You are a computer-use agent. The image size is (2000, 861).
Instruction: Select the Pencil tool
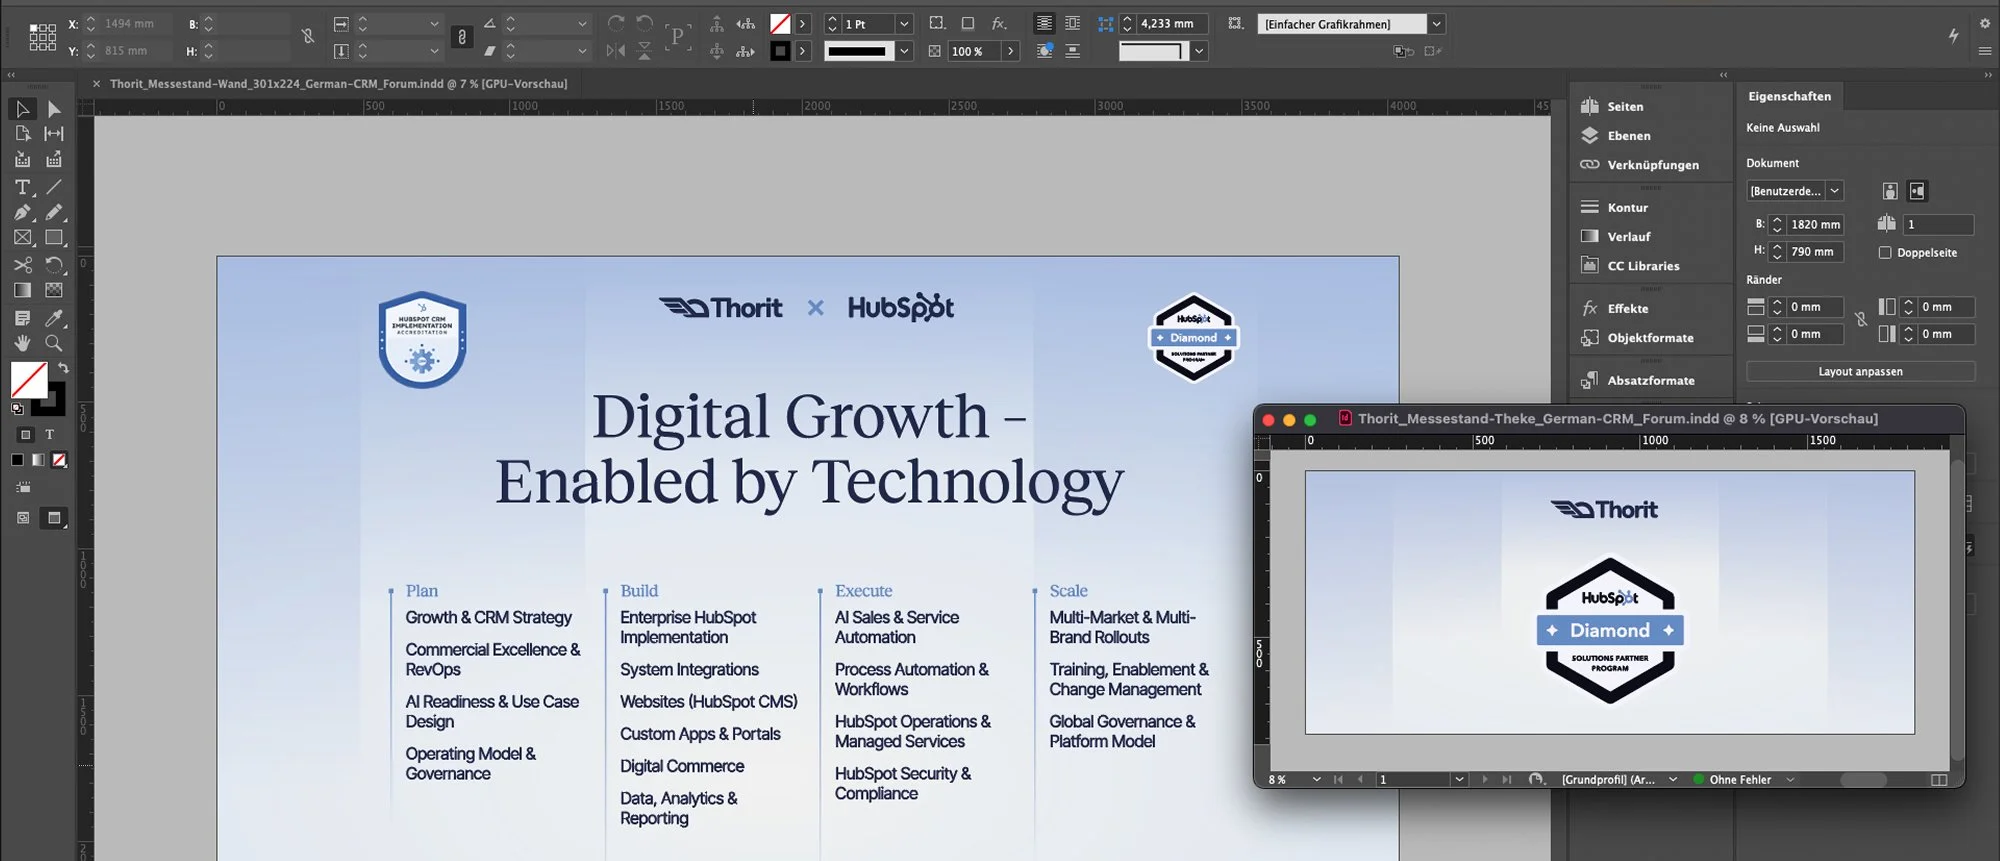pyautogui.click(x=54, y=212)
